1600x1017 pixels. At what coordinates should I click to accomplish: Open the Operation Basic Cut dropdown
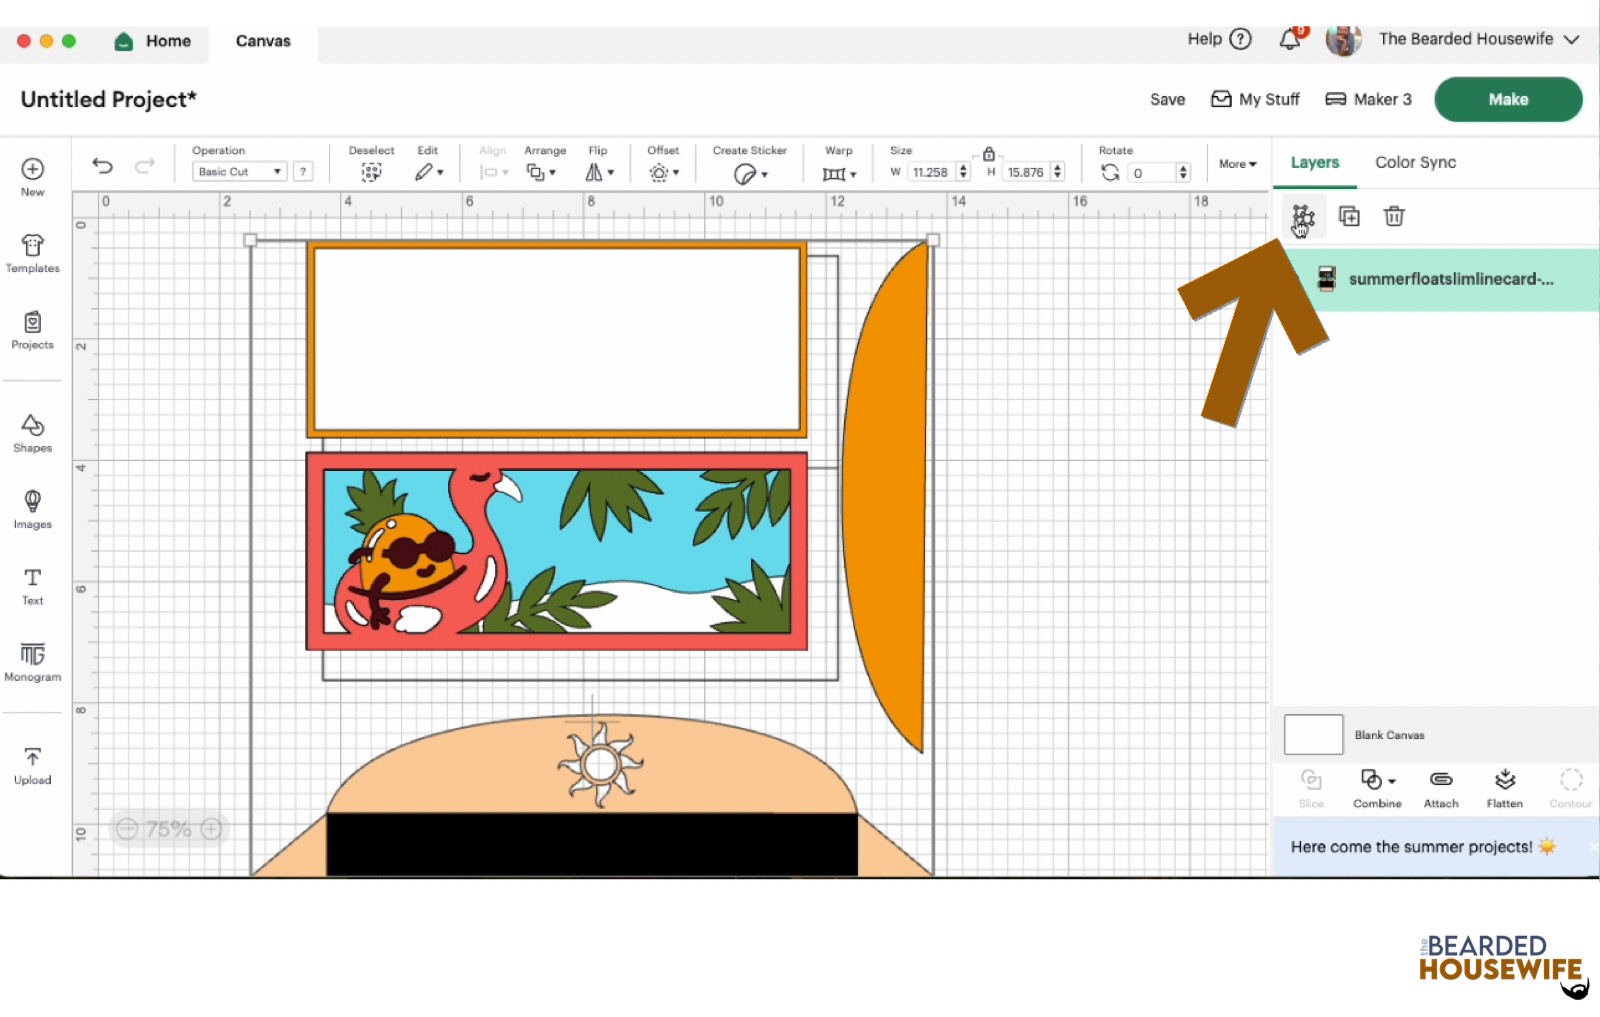[x=239, y=172]
